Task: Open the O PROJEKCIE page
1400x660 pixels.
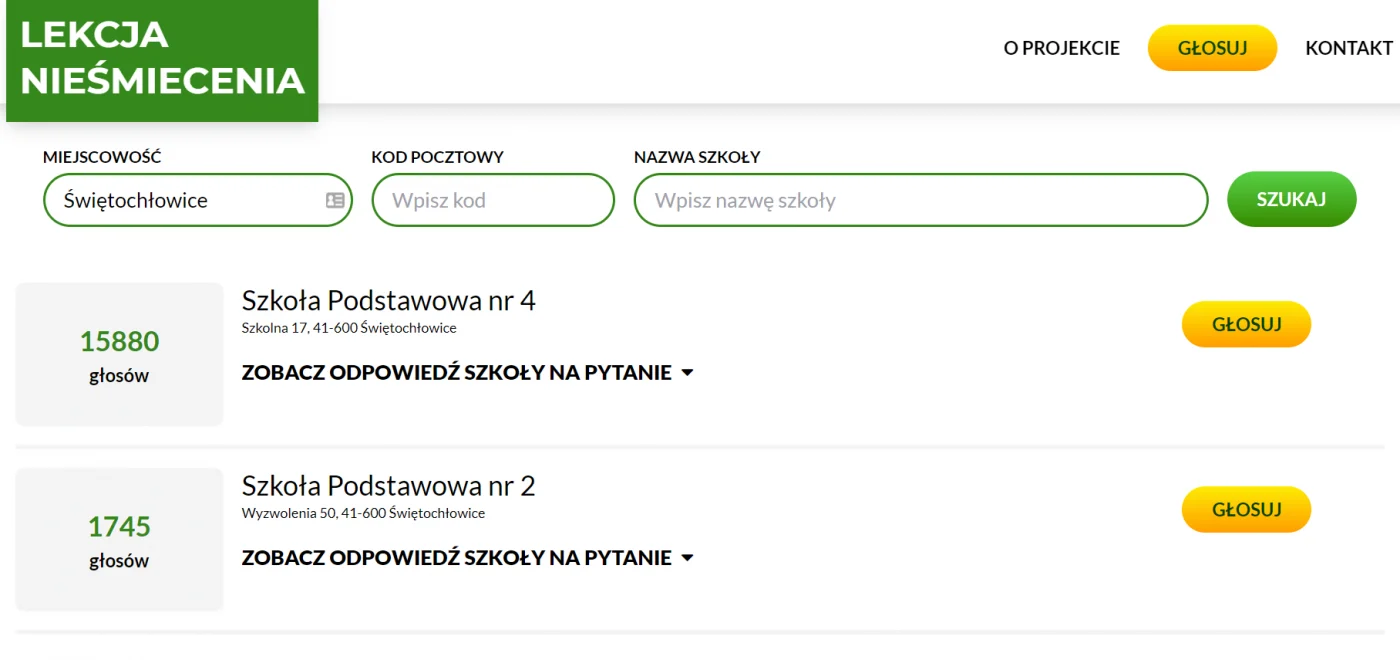Action: 1061,48
